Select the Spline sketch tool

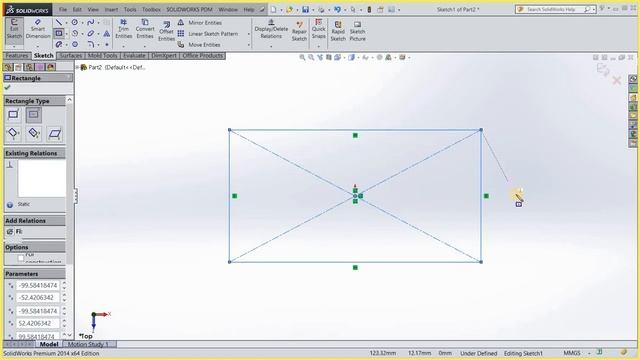click(91, 22)
